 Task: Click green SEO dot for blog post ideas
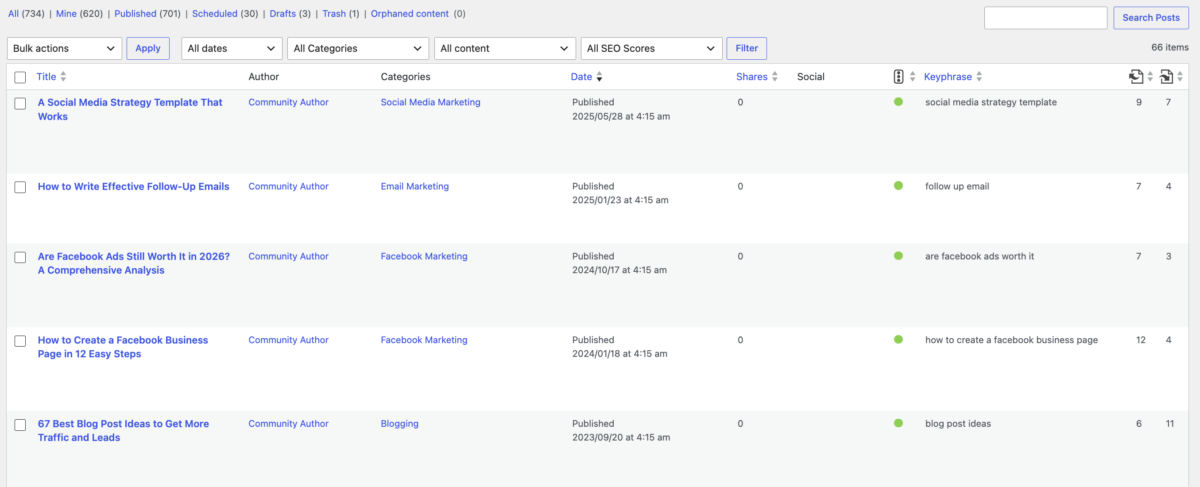coord(898,424)
